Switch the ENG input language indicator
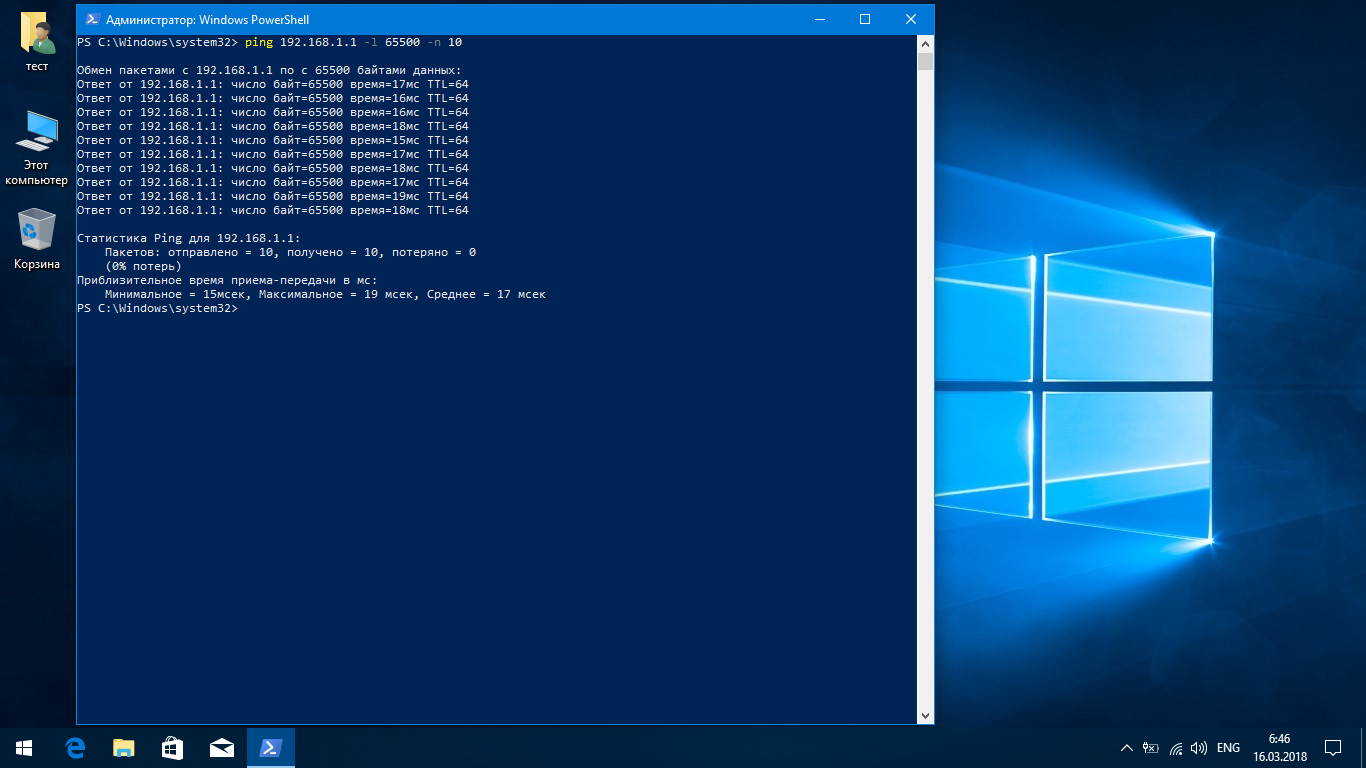The width and height of the screenshot is (1366, 768). 1228,747
